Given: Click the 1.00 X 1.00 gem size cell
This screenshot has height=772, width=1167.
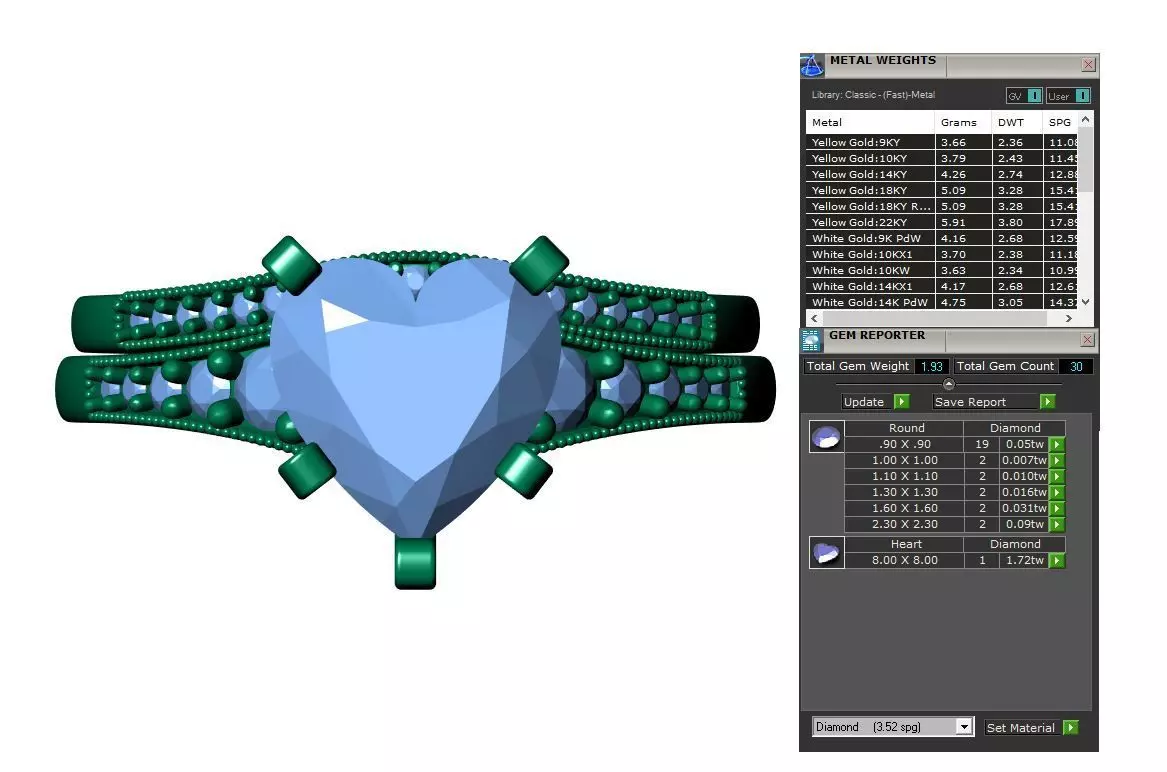Looking at the screenshot, I should tap(904, 461).
